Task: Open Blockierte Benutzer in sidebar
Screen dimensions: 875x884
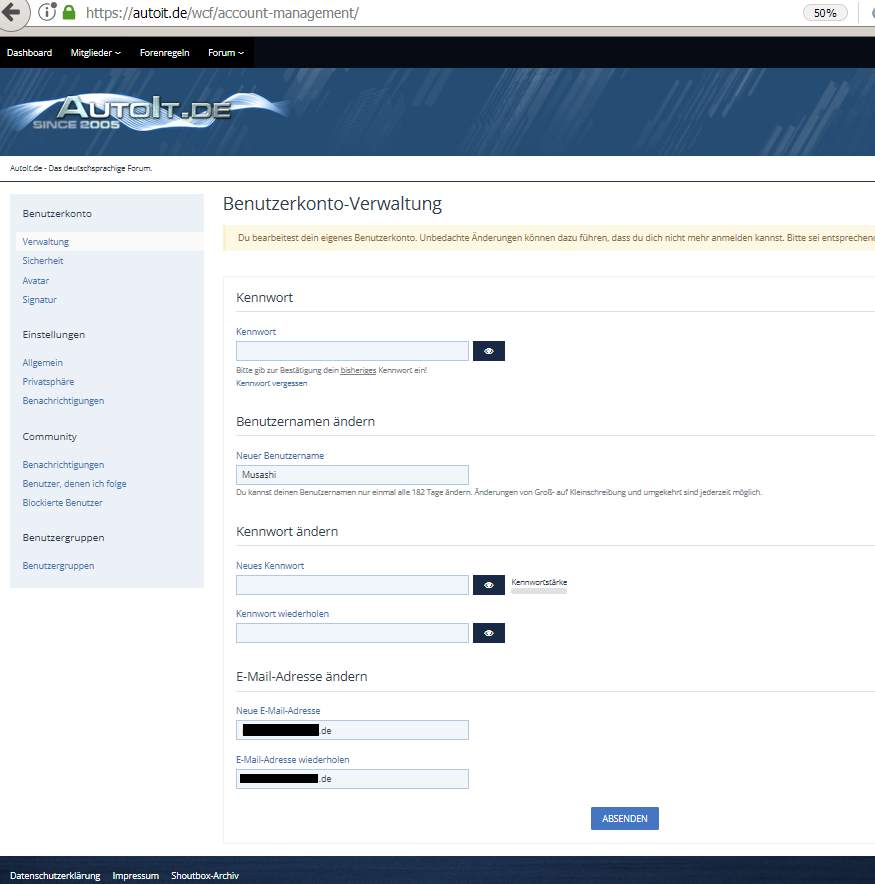Action: coord(62,503)
